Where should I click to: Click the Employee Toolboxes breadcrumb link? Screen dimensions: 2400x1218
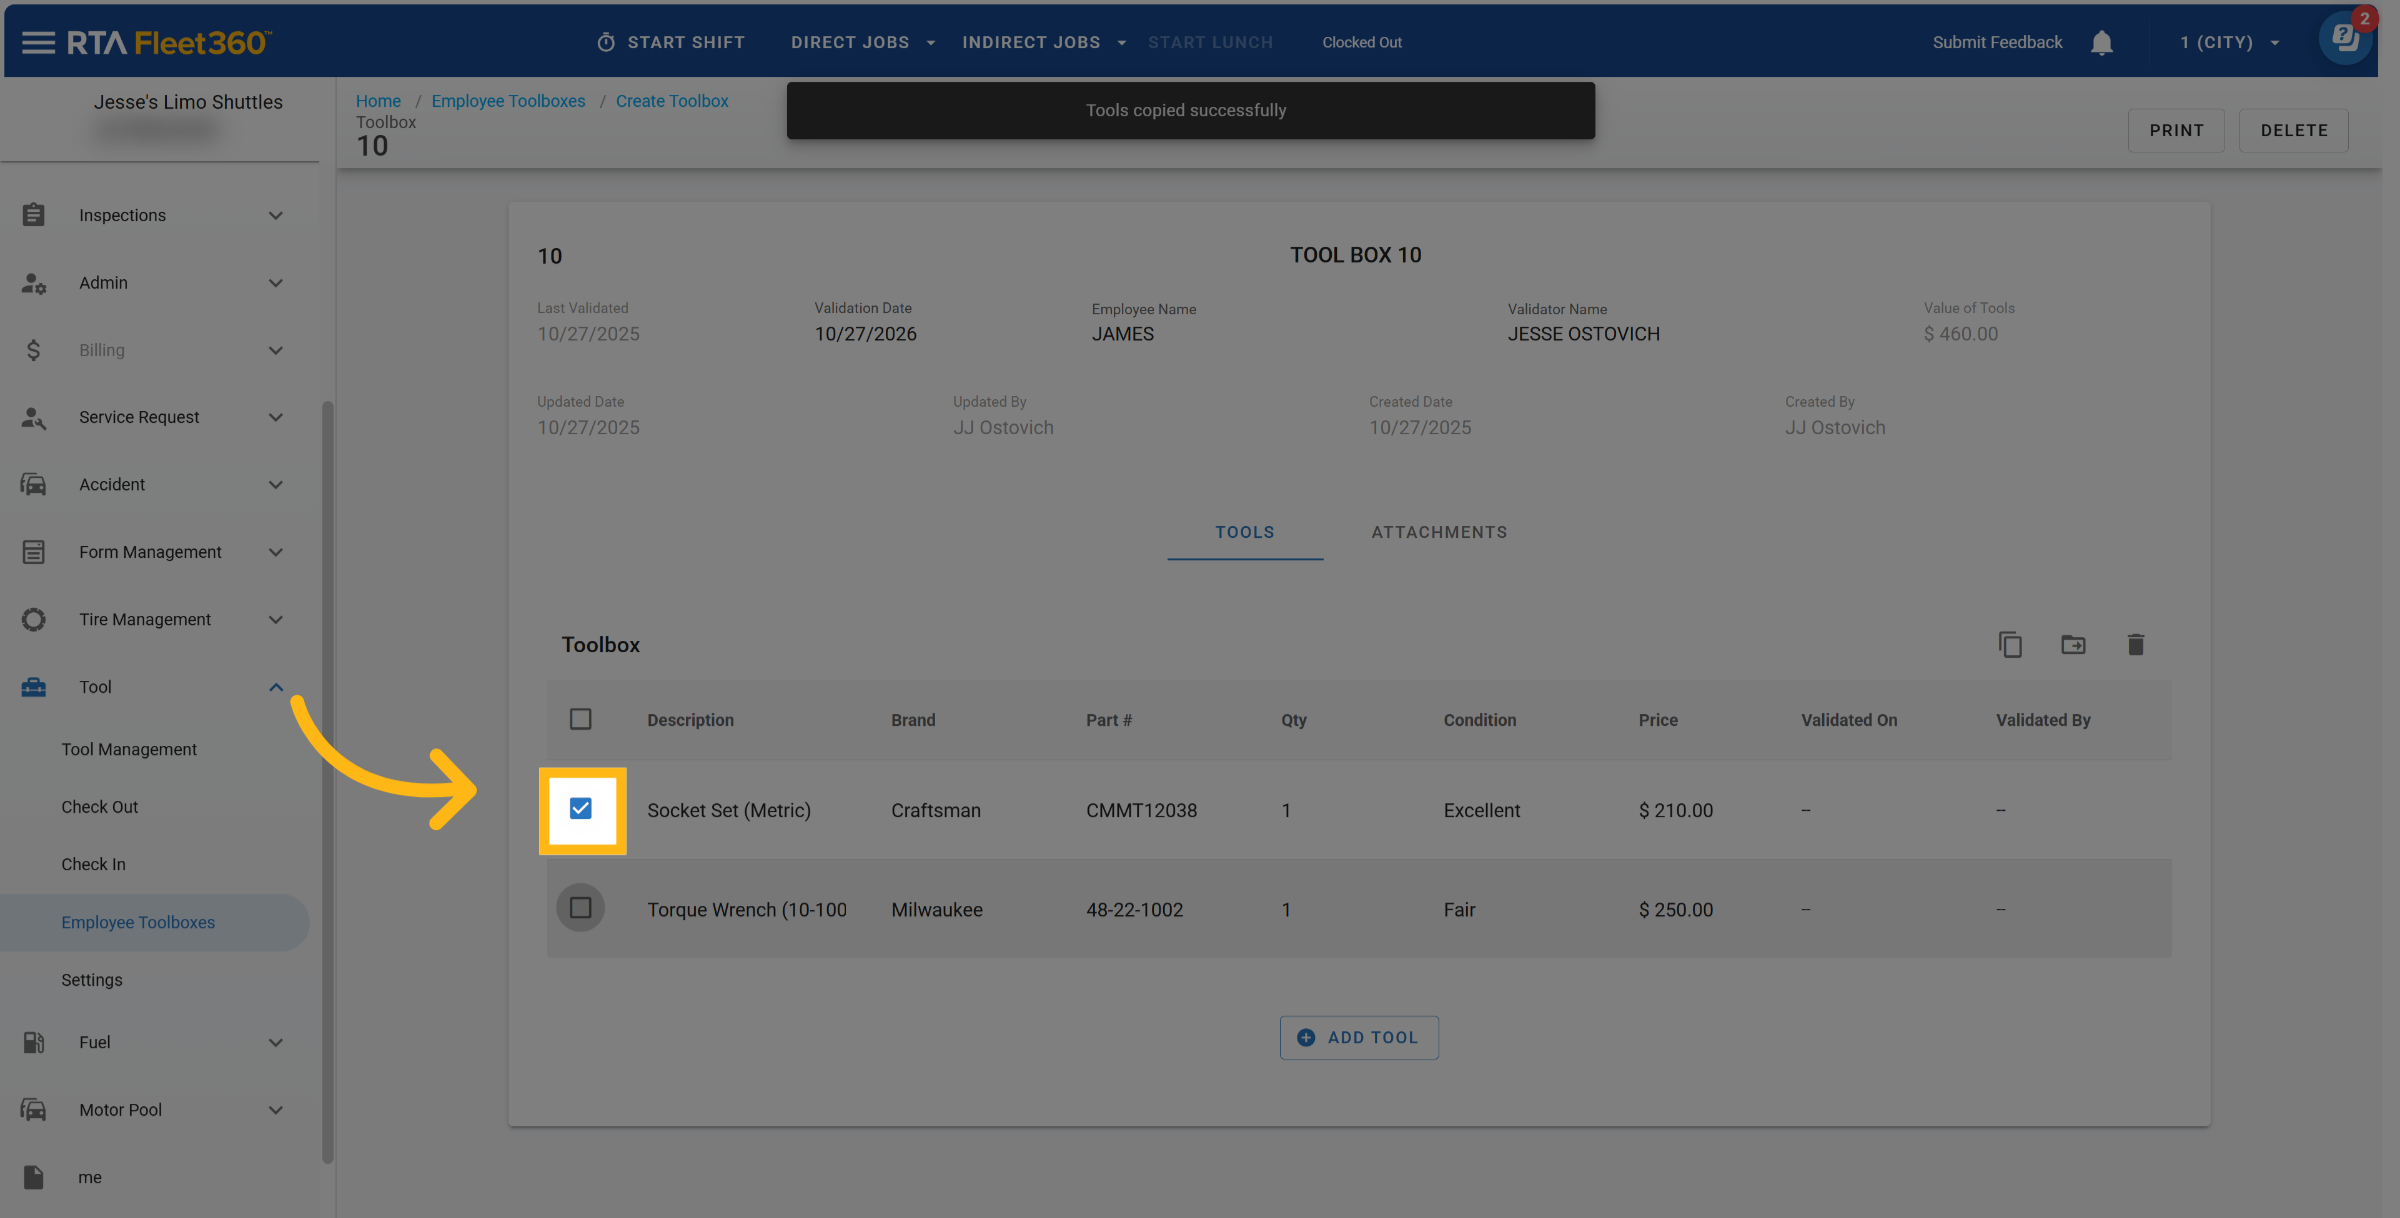(508, 101)
